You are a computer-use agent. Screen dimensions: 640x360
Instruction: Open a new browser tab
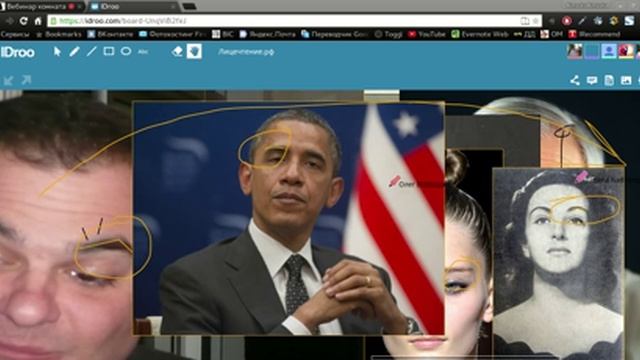tap(189, 7)
